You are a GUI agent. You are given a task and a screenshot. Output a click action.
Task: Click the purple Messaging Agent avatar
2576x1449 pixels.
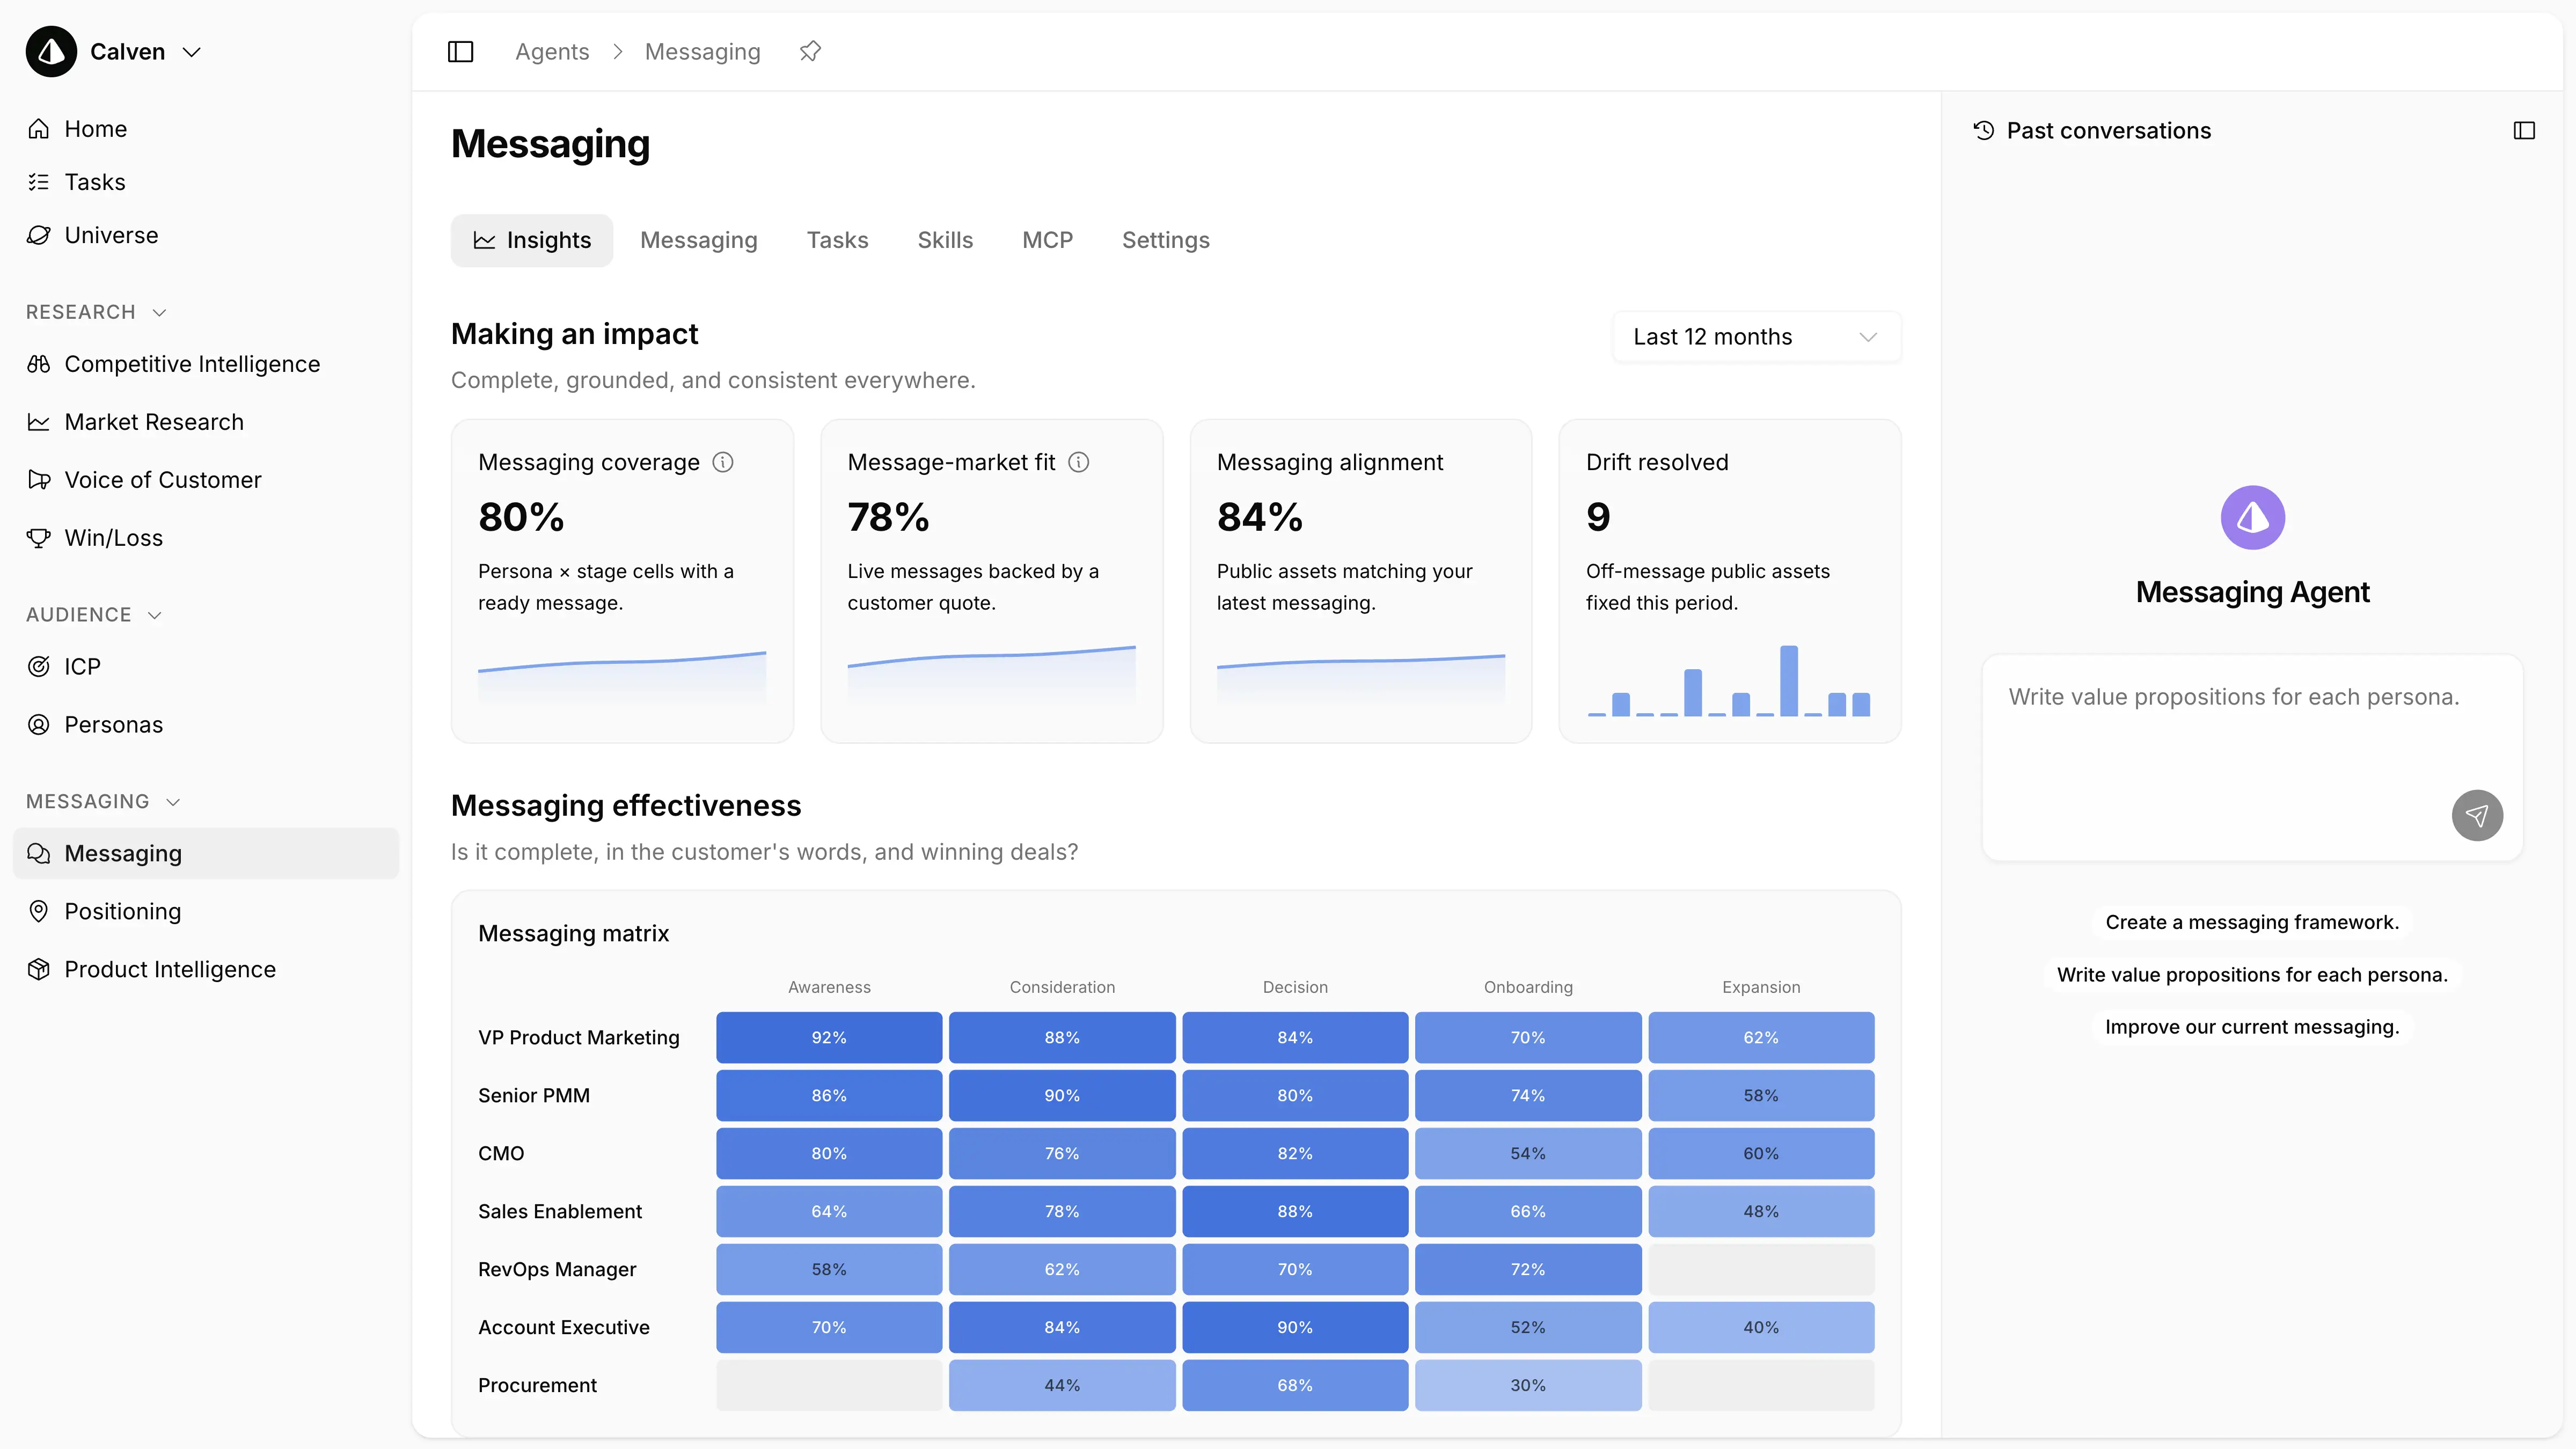(2252, 518)
